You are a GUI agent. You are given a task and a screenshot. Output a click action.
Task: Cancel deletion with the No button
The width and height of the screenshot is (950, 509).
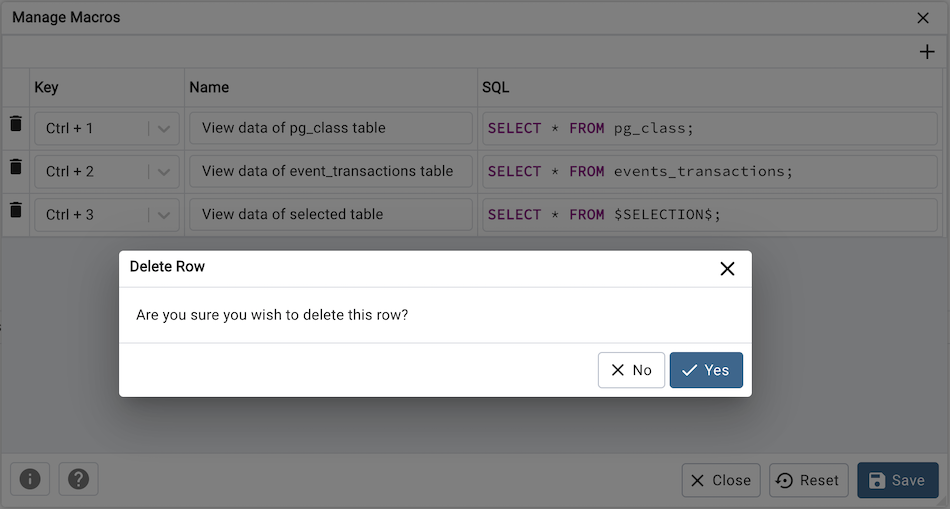tap(631, 370)
